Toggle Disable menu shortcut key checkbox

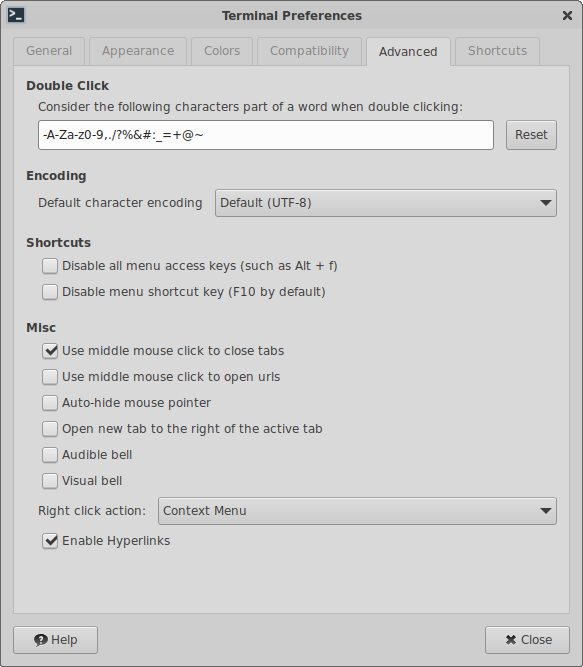[x=50, y=292]
